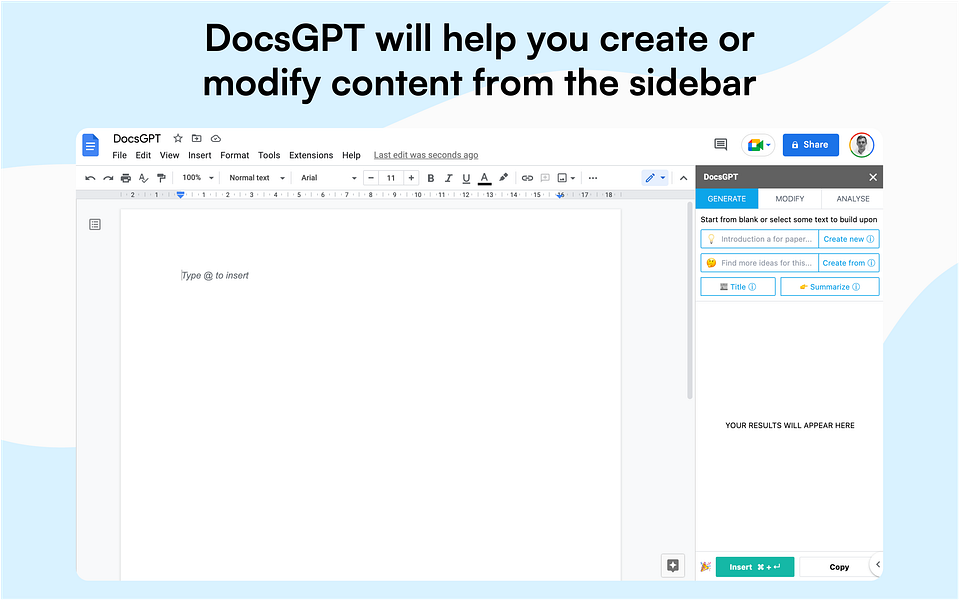Image resolution: width=959 pixels, height=600 pixels.
Task: Select the paint format tool
Action: 161,178
